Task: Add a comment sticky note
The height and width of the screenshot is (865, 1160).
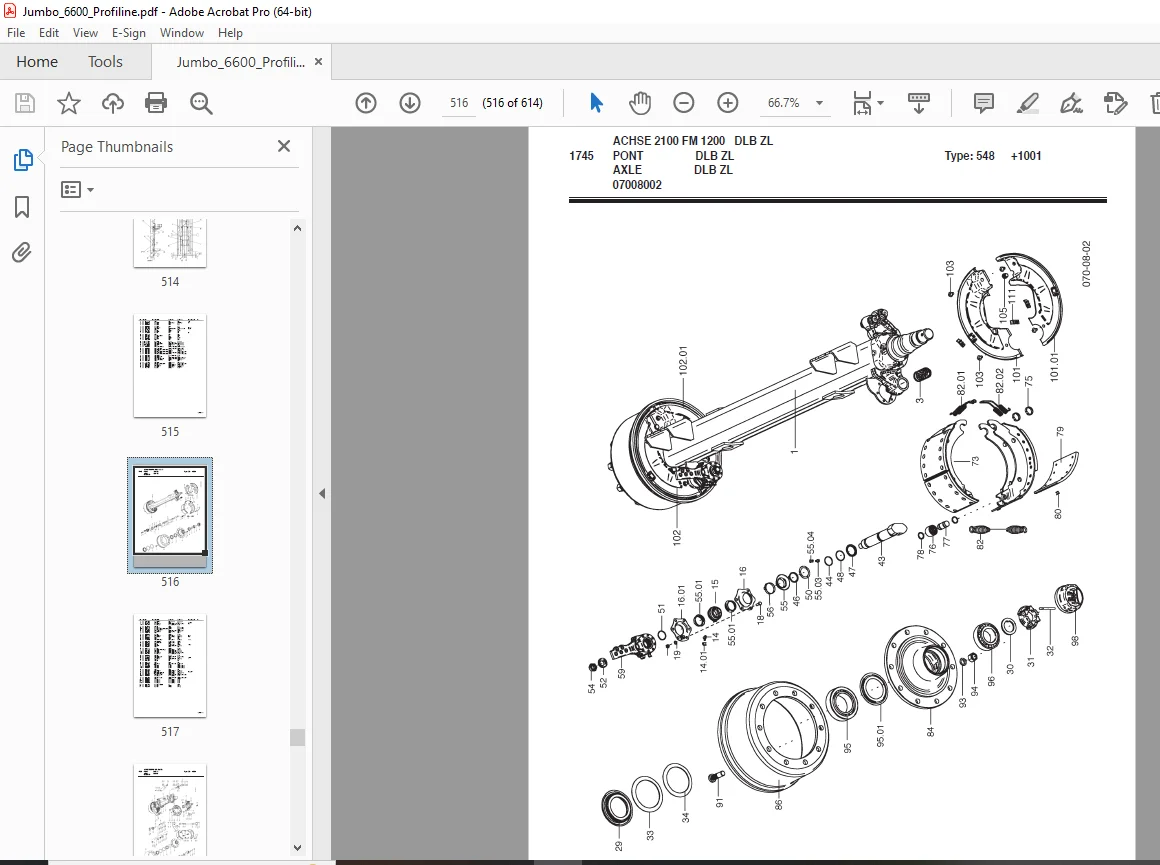Action: [984, 103]
